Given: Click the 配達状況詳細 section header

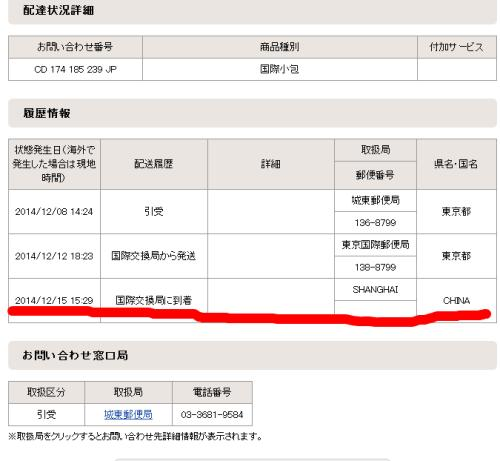Looking at the screenshot, I should pos(58,10).
